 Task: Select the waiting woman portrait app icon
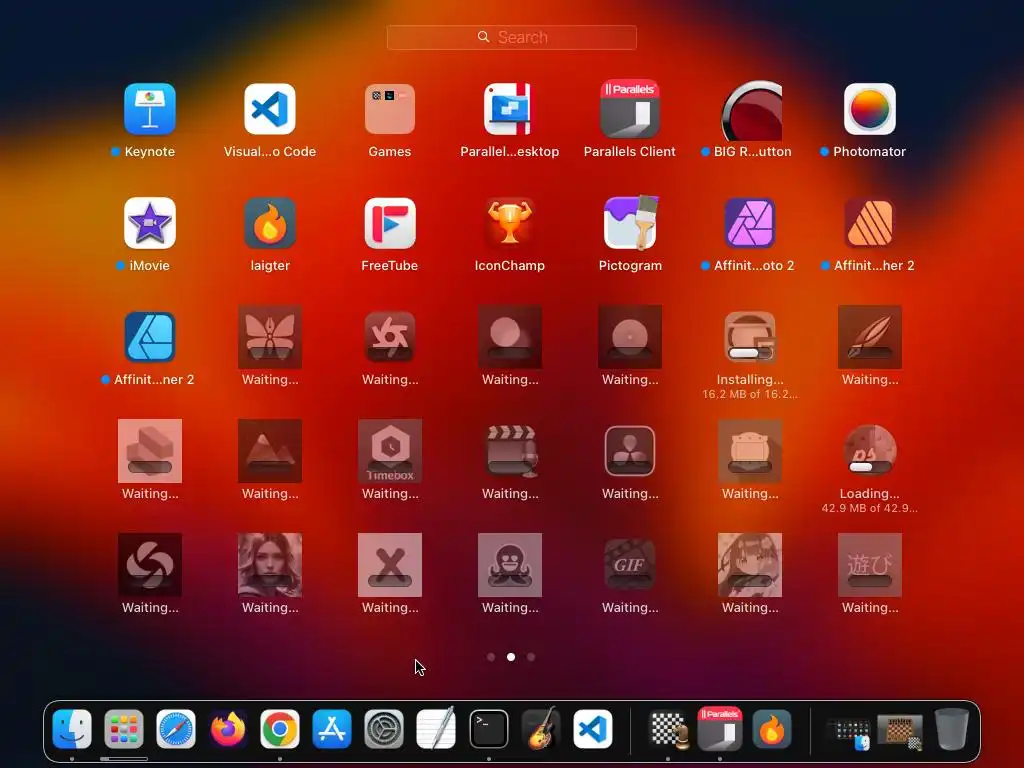(270, 565)
